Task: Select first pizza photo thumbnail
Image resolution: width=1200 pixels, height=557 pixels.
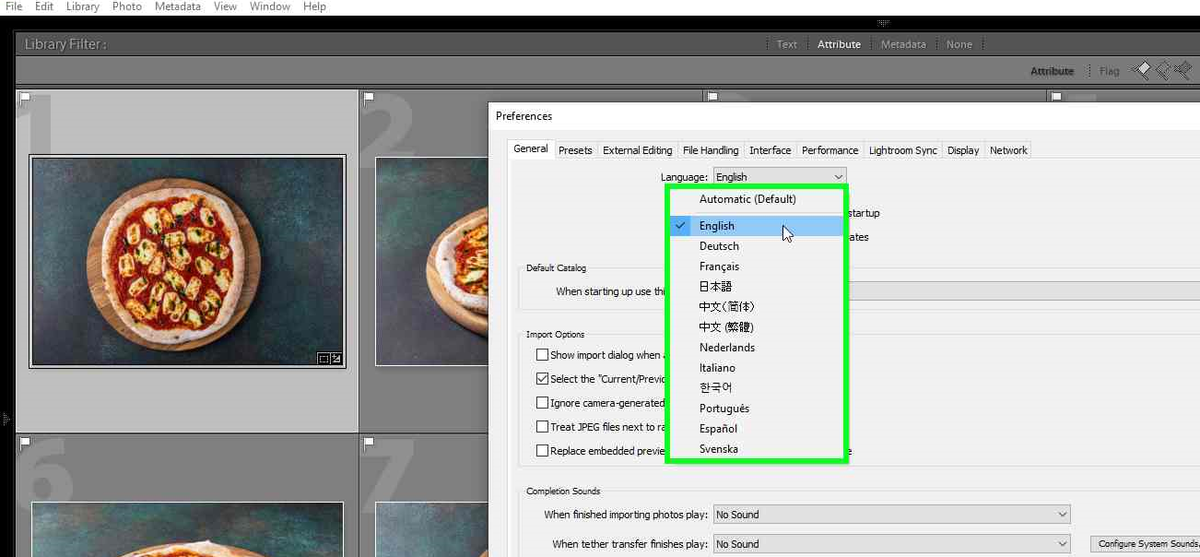Action: pyautogui.click(x=187, y=261)
